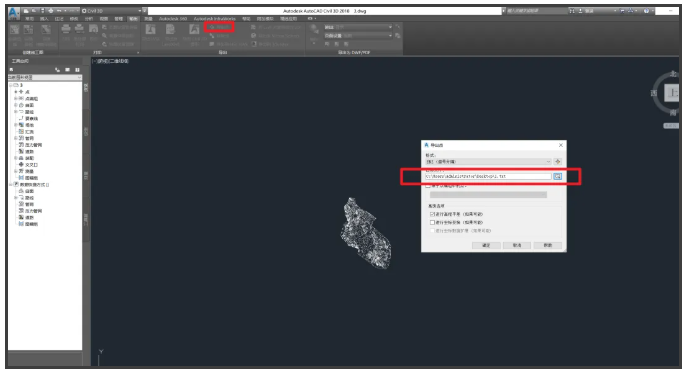Toggle the elevation adjustment checkbox in dialog
The image size is (690, 376).
click(433, 214)
